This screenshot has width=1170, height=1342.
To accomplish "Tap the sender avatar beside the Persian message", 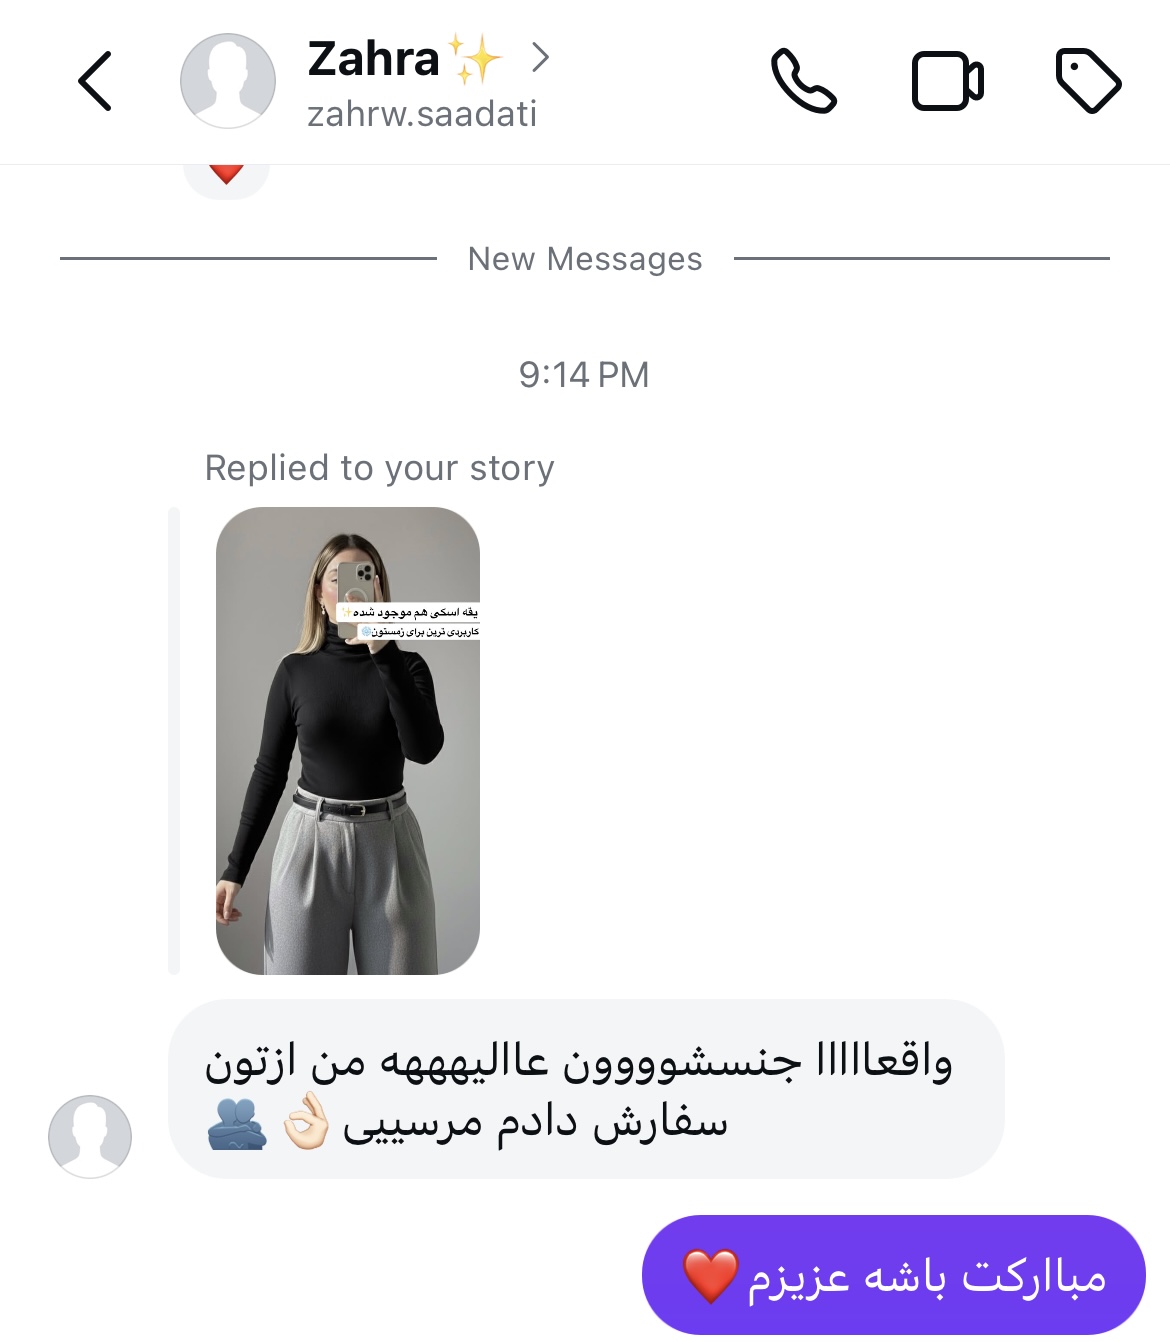I will (90, 1136).
